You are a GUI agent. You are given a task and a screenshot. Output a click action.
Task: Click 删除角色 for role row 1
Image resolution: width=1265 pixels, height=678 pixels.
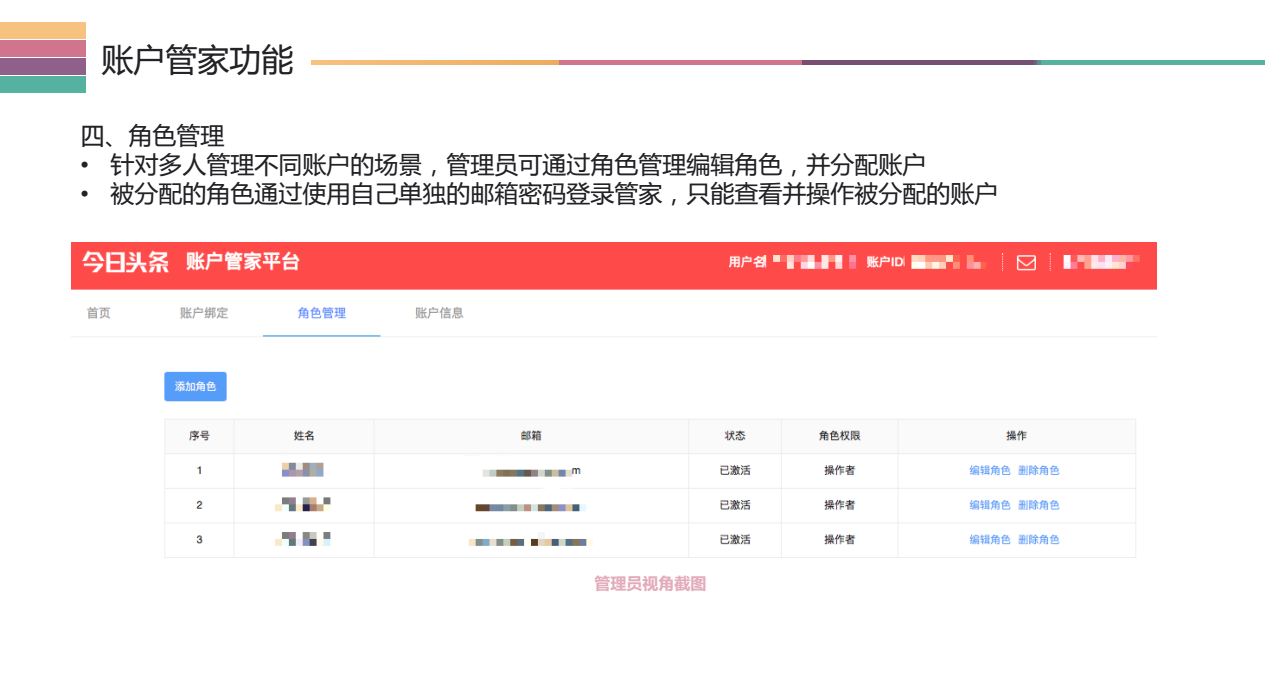coord(1038,470)
